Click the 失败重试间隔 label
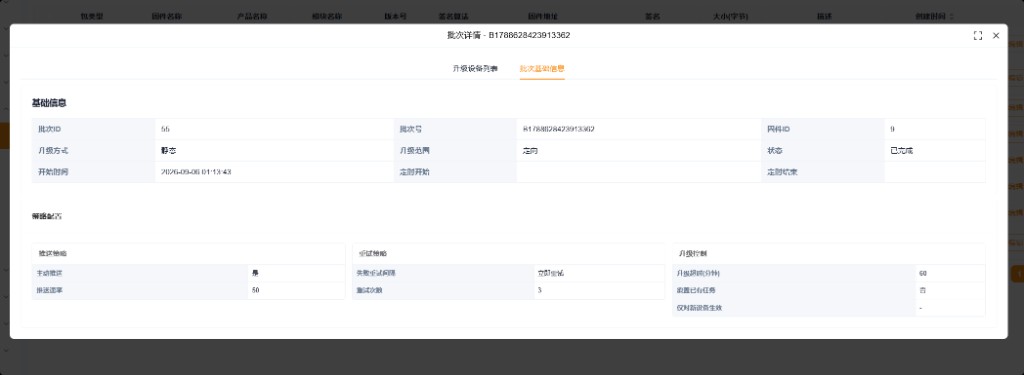 coord(376,273)
